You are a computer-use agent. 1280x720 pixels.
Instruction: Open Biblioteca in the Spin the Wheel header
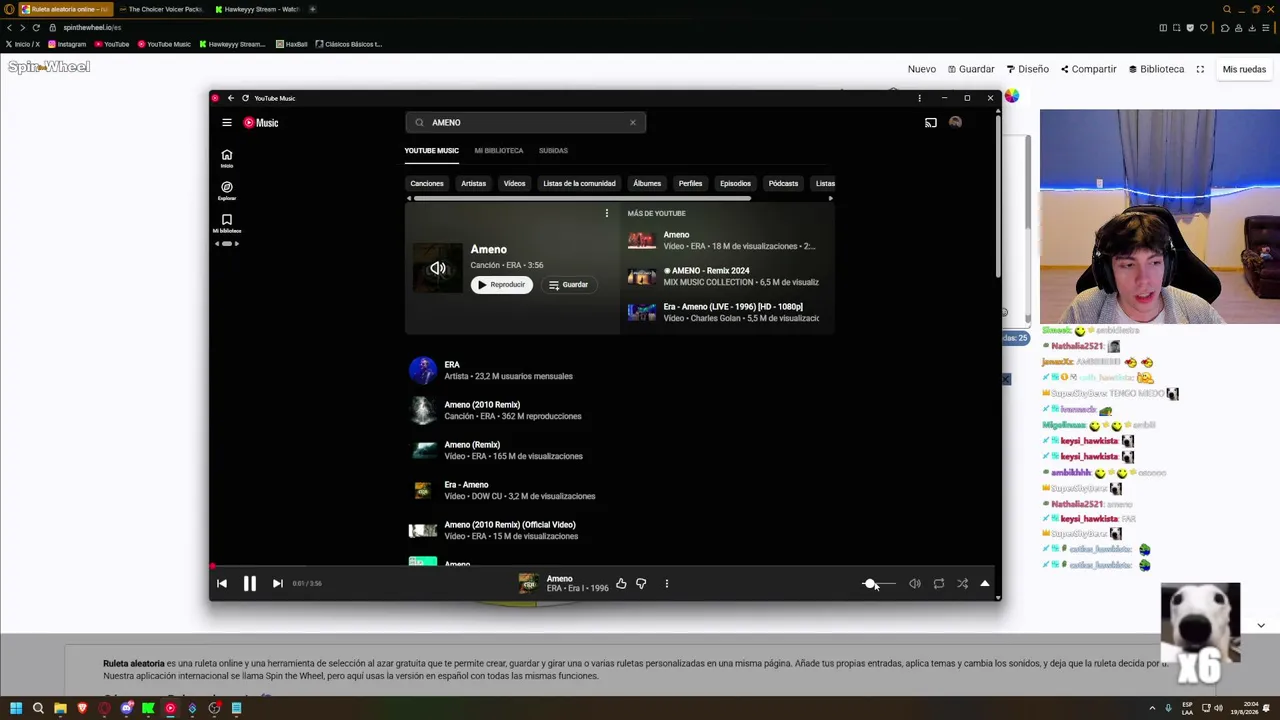click(x=1156, y=70)
